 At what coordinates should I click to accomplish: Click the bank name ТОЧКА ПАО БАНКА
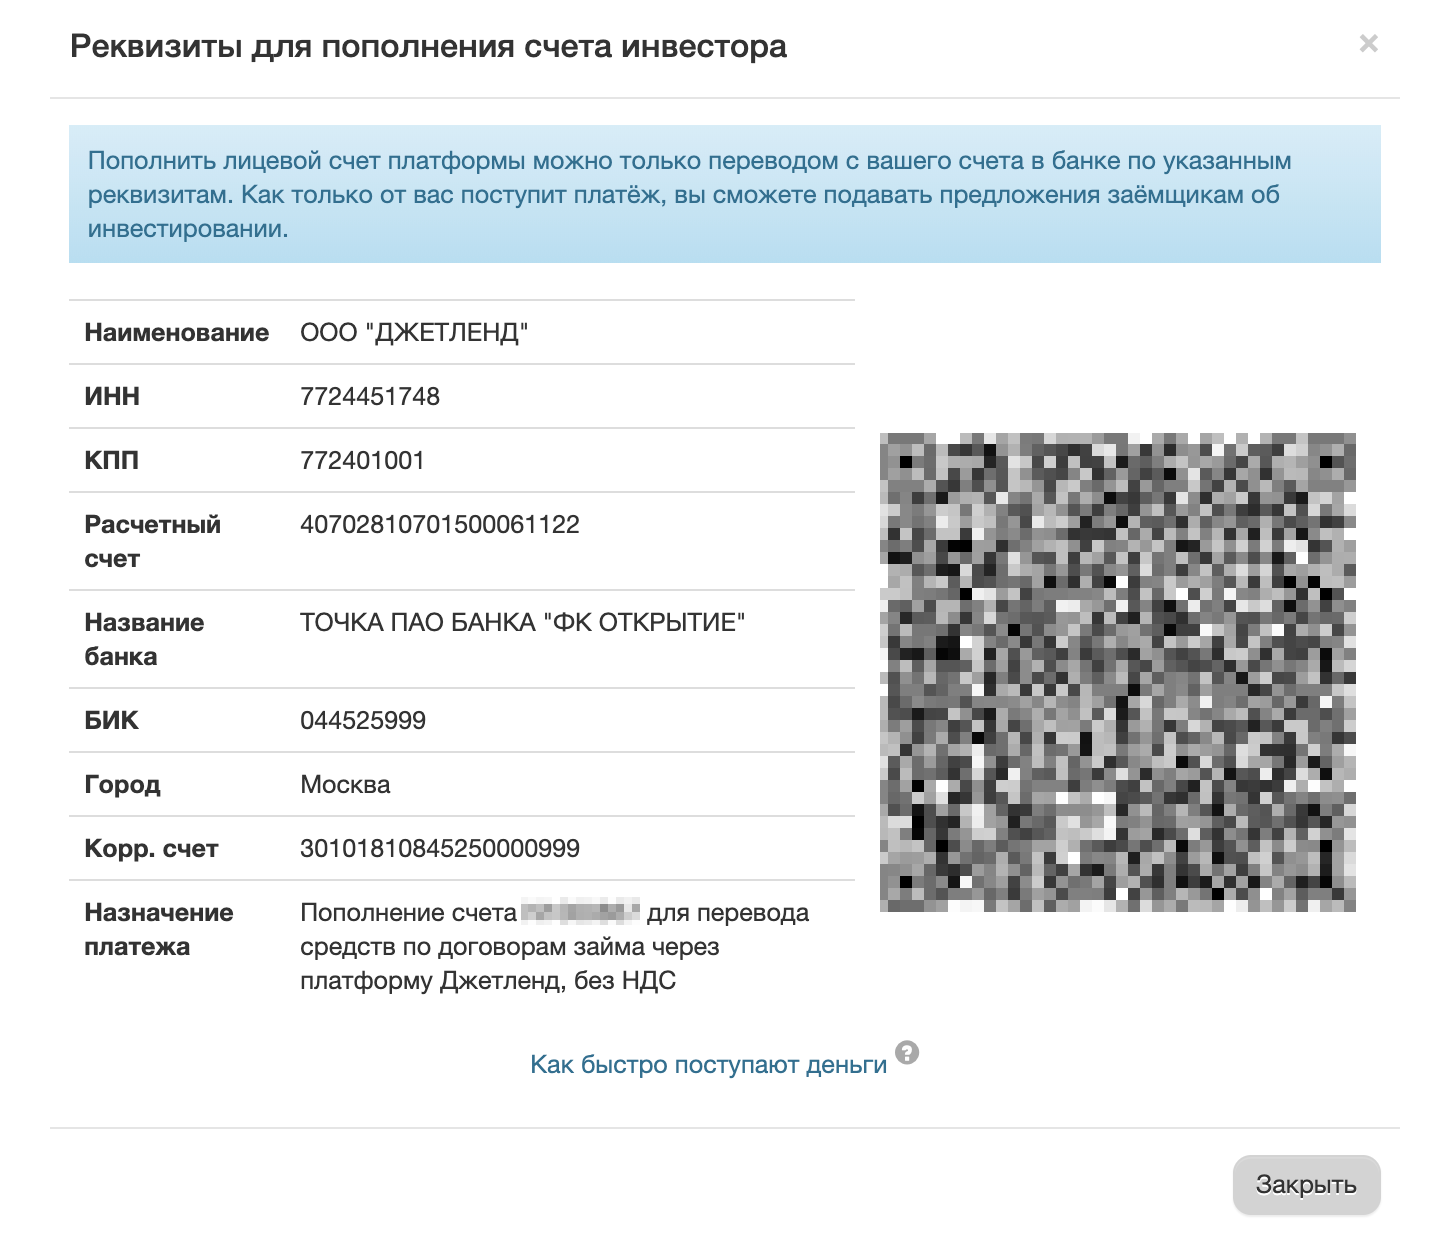click(x=522, y=622)
